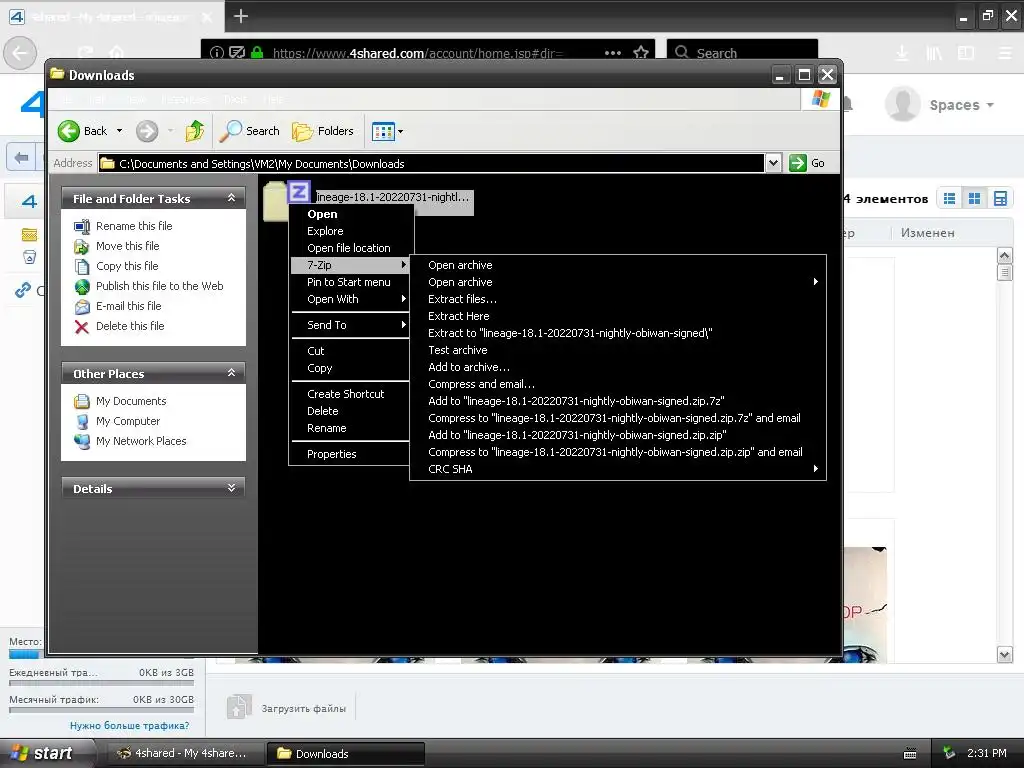Choose Open file location in context menu
This screenshot has height=768, width=1024.
pyautogui.click(x=349, y=248)
